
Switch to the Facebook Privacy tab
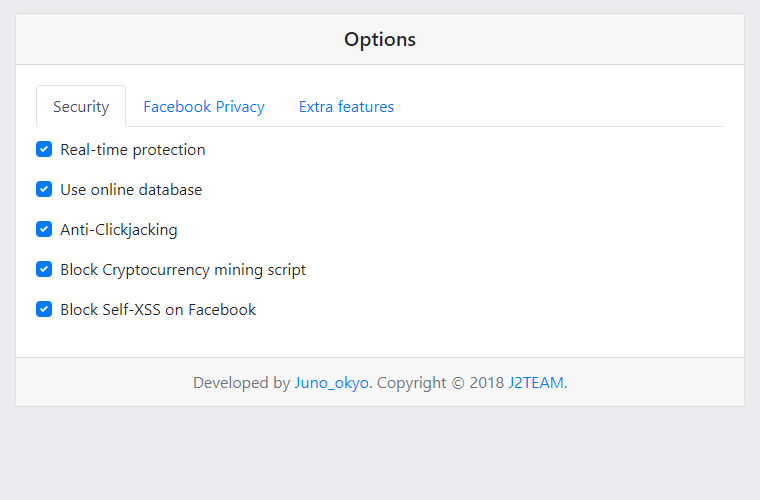click(x=204, y=107)
